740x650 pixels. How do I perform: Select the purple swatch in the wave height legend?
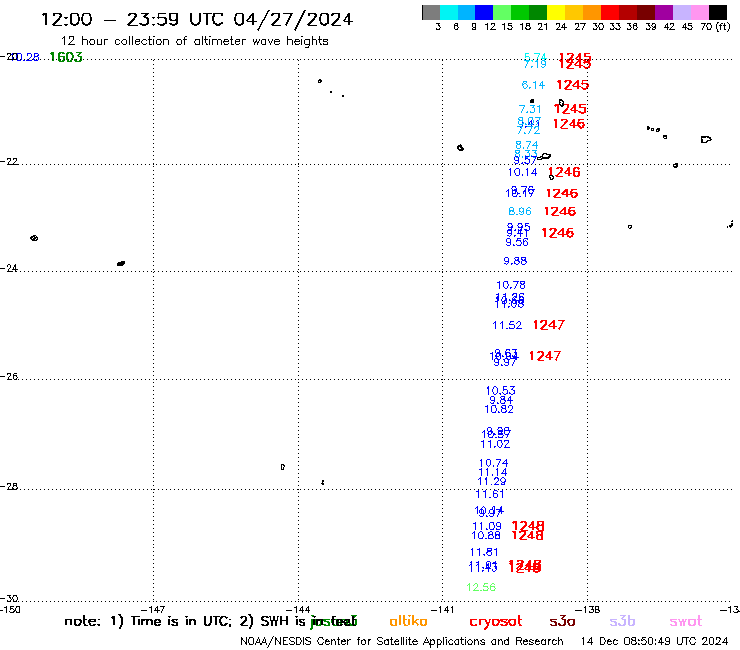(664, 12)
